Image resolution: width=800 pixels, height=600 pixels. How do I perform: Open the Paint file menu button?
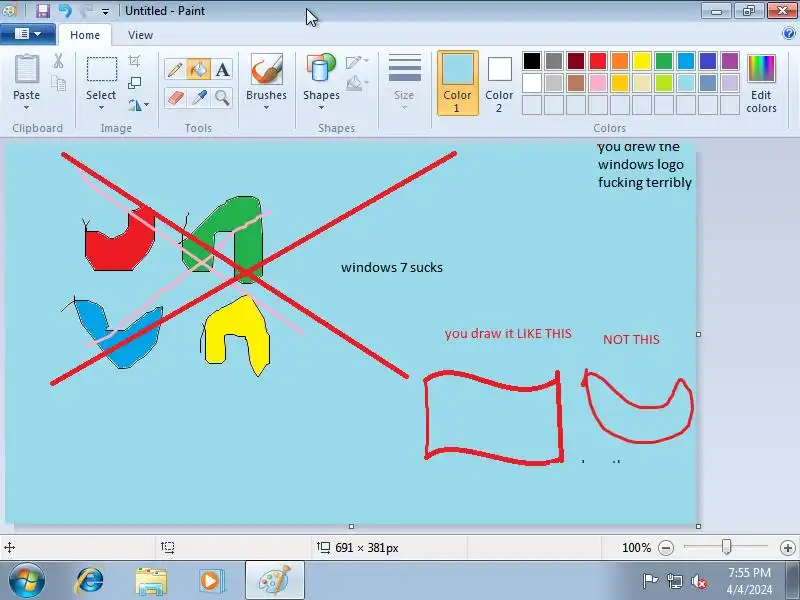(x=28, y=34)
